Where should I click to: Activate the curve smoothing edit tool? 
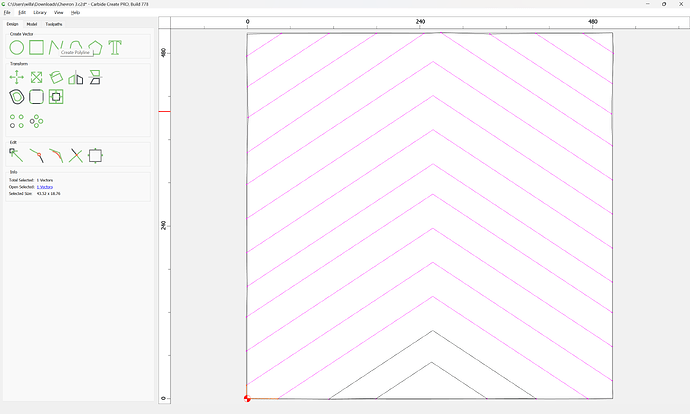(x=56, y=155)
